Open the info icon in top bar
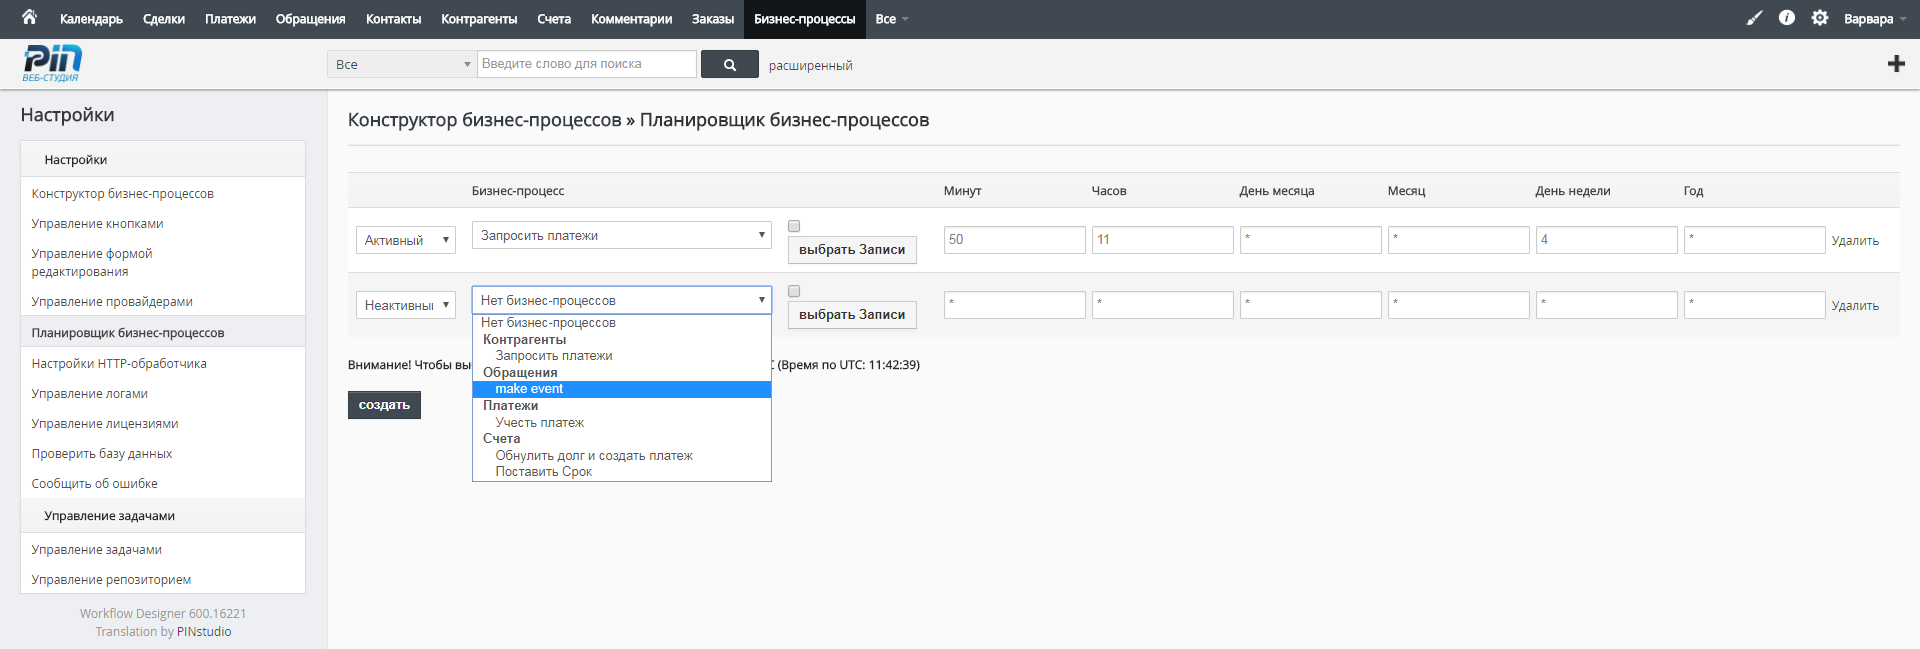1920x649 pixels. click(x=1787, y=18)
